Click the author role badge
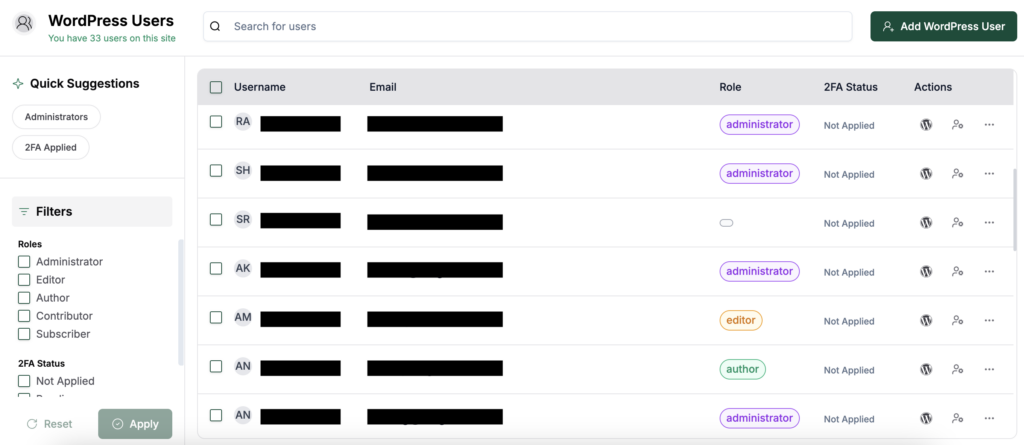This screenshot has width=1024, height=445. [743, 369]
